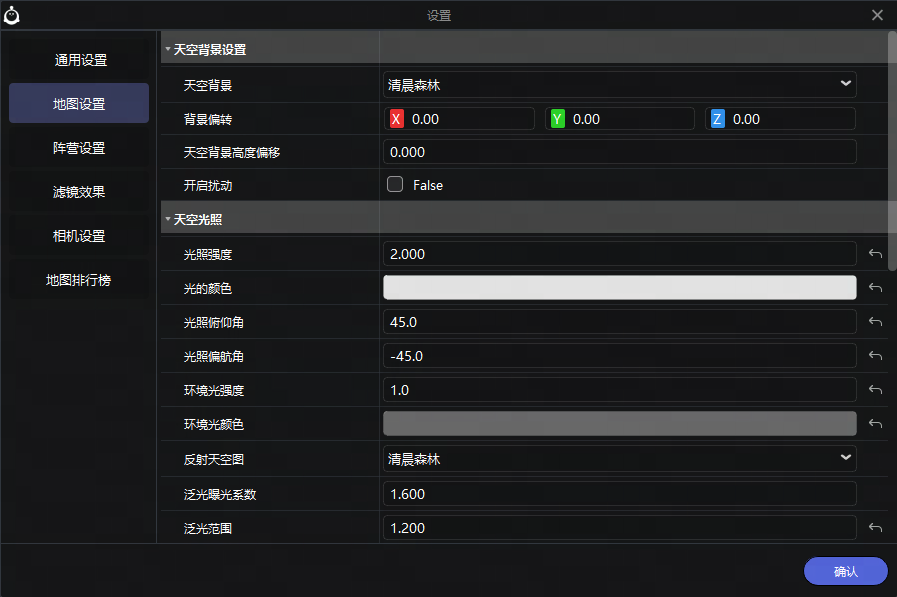
Task: Click reset arrow beside 光的颜色
Action: point(875,288)
